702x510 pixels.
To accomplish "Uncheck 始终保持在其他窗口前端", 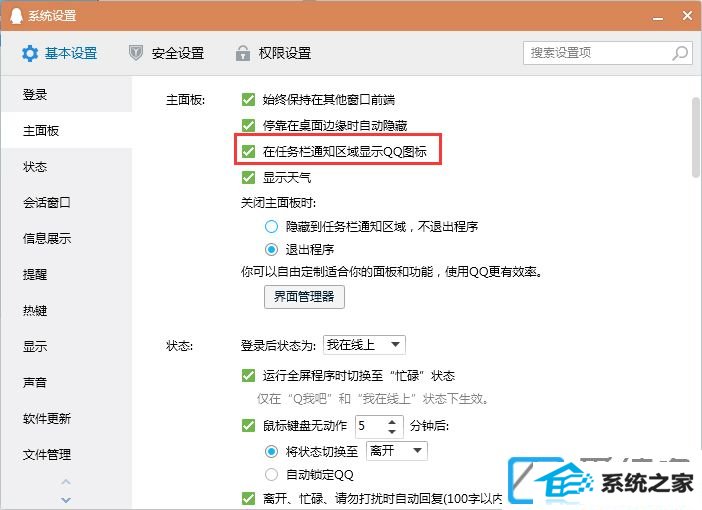I will (248, 99).
